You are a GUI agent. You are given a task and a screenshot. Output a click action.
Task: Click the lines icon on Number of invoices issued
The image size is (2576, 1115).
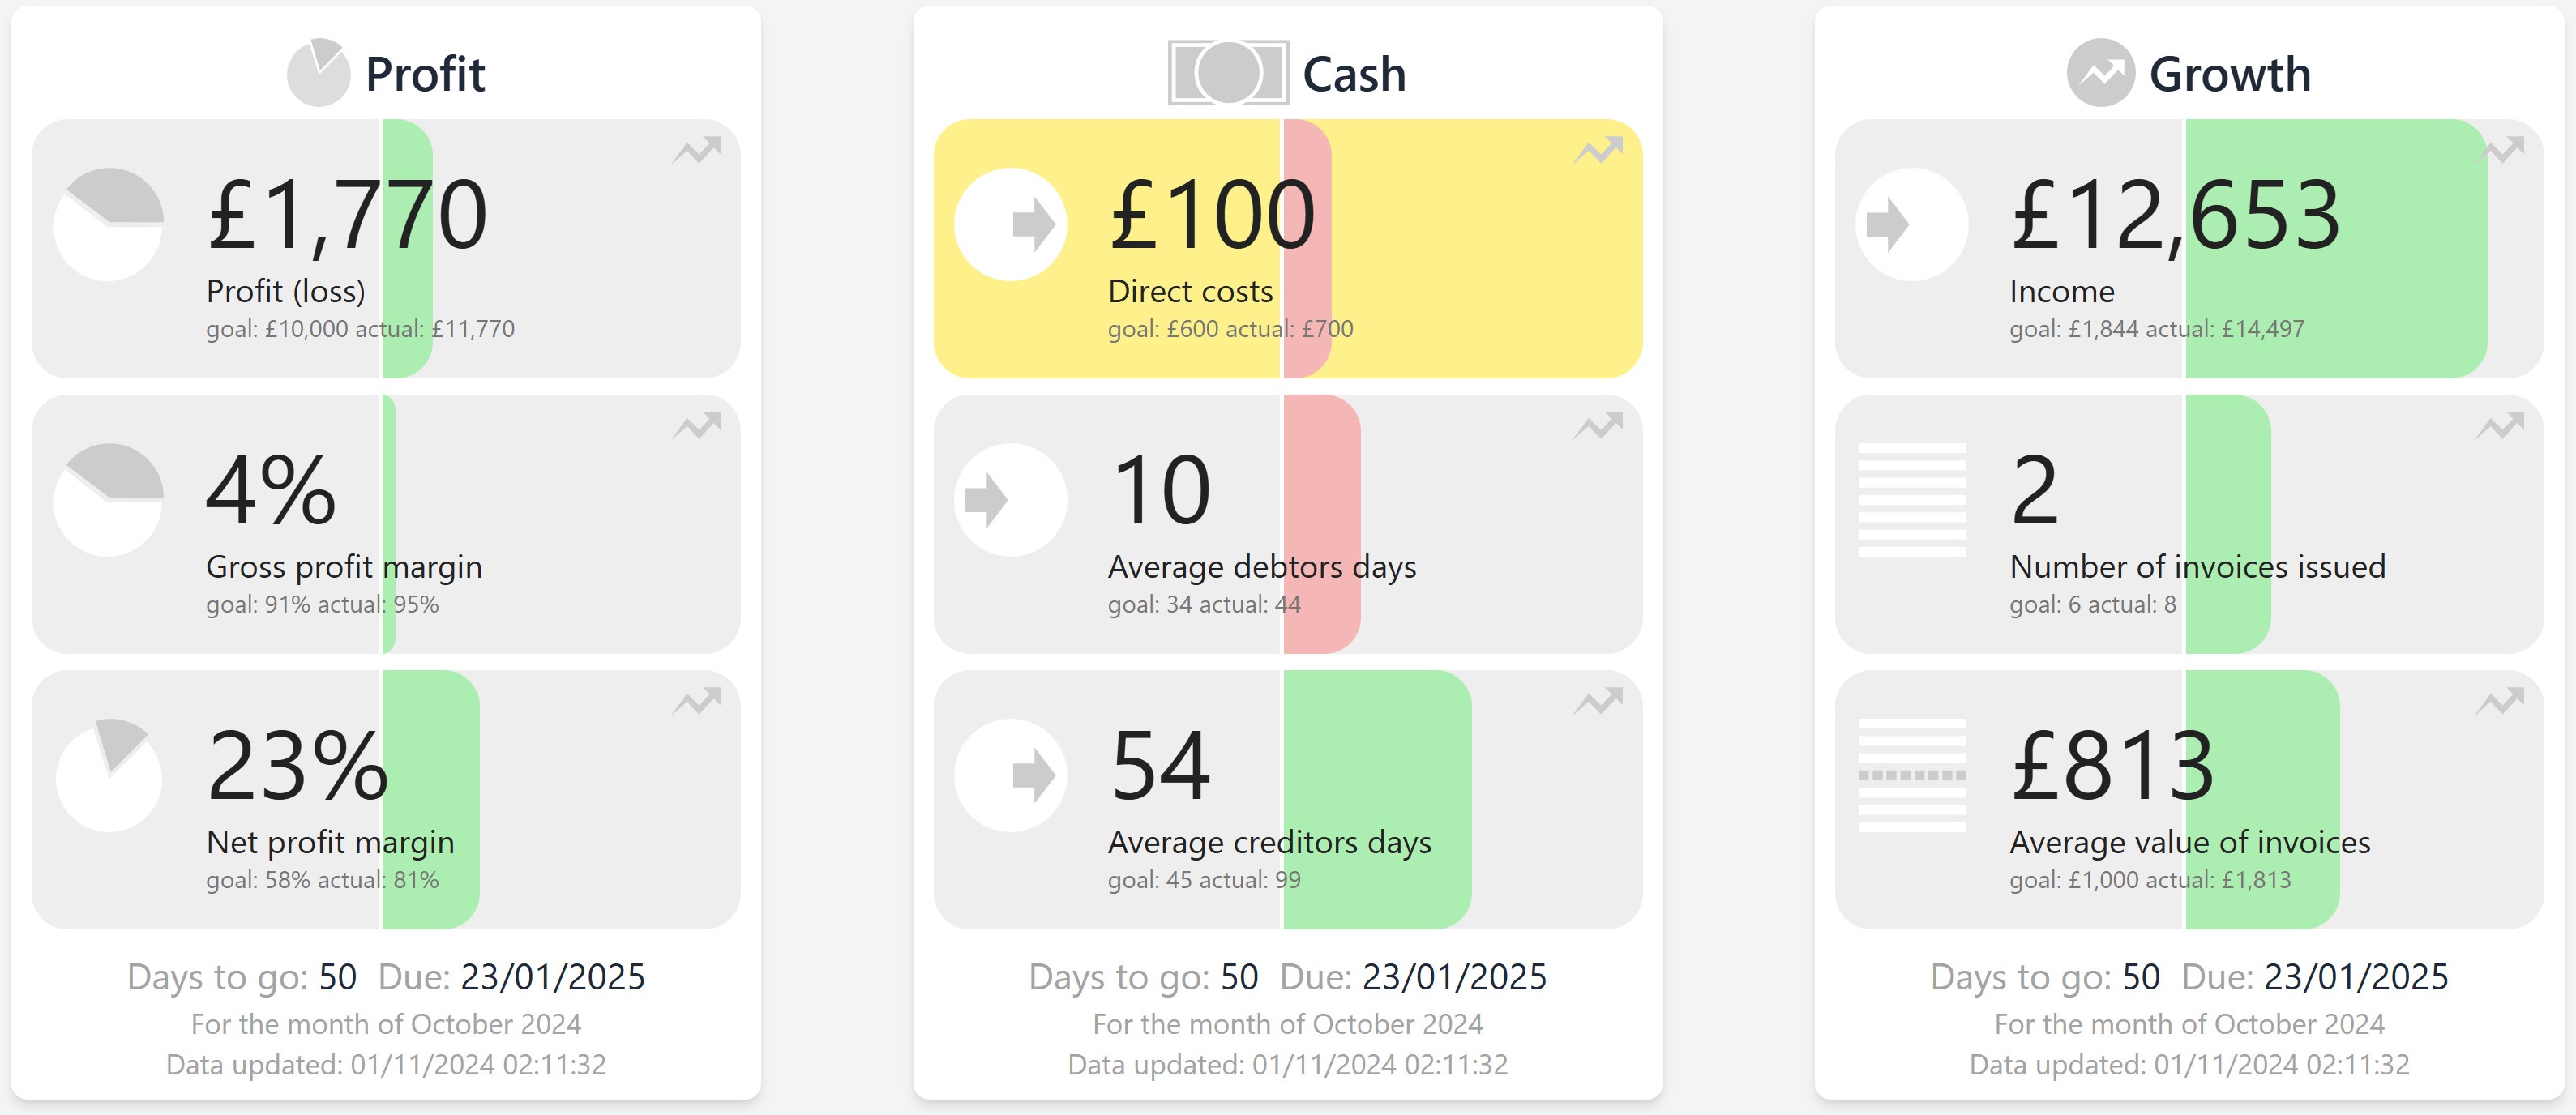[1912, 500]
